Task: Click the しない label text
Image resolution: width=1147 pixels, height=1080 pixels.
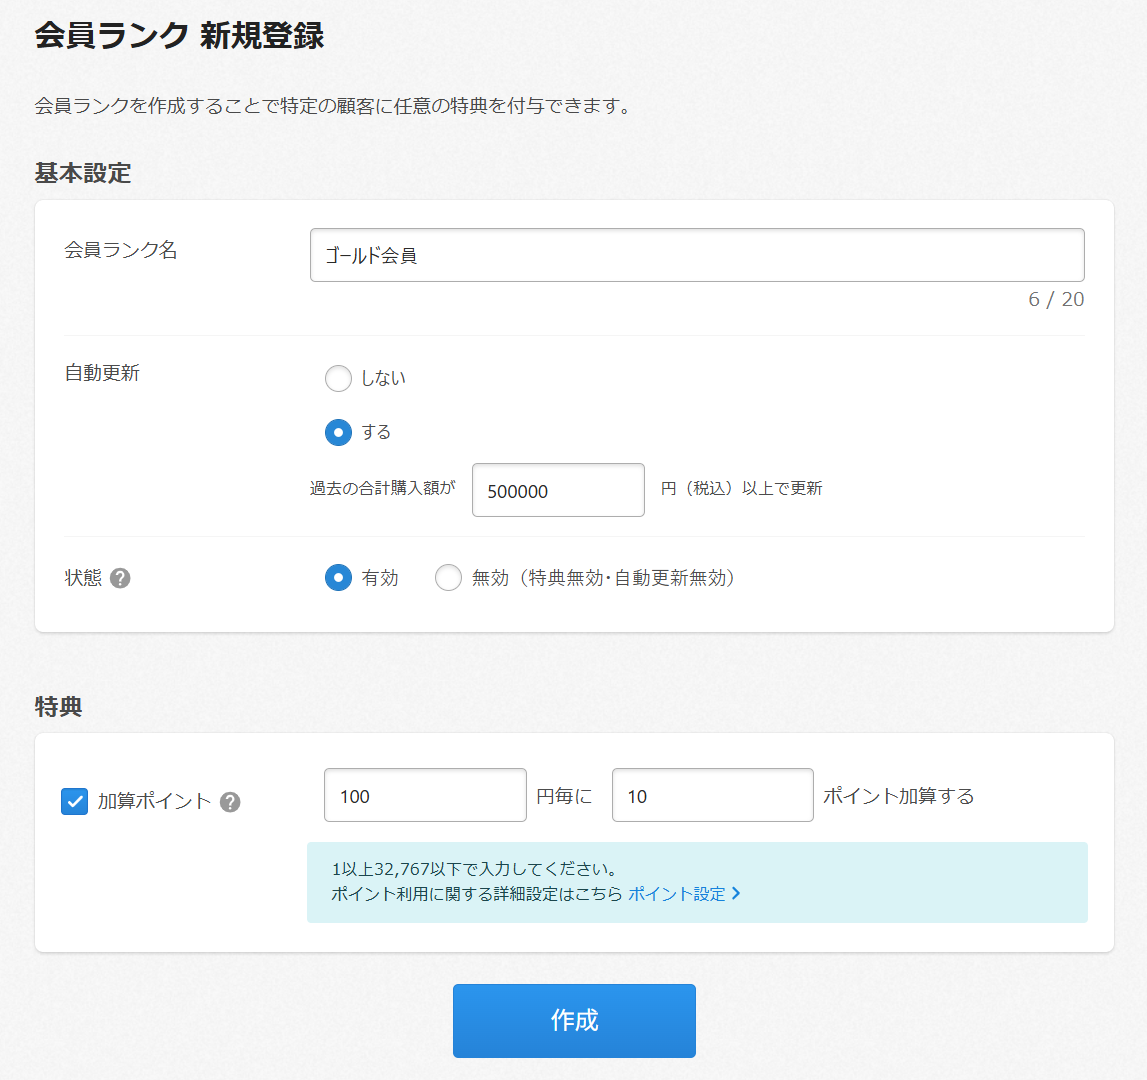Action: [x=383, y=378]
